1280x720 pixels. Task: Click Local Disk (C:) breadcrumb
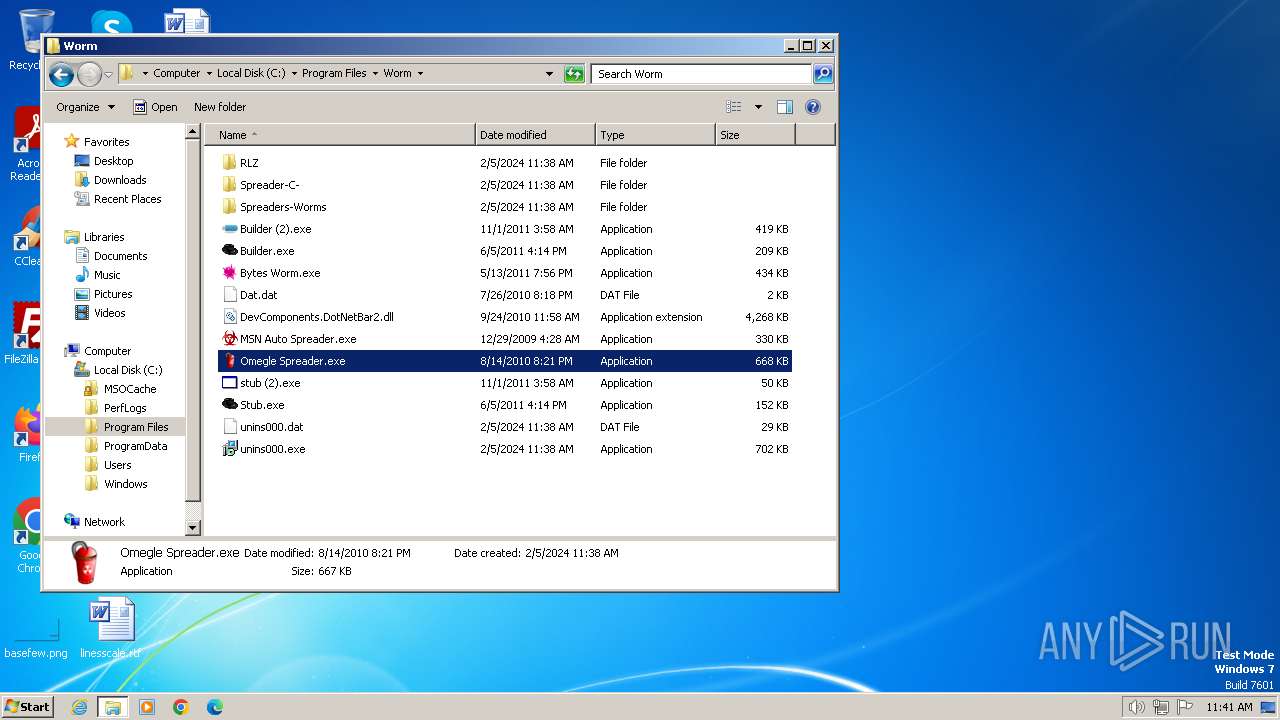(251, 73)
